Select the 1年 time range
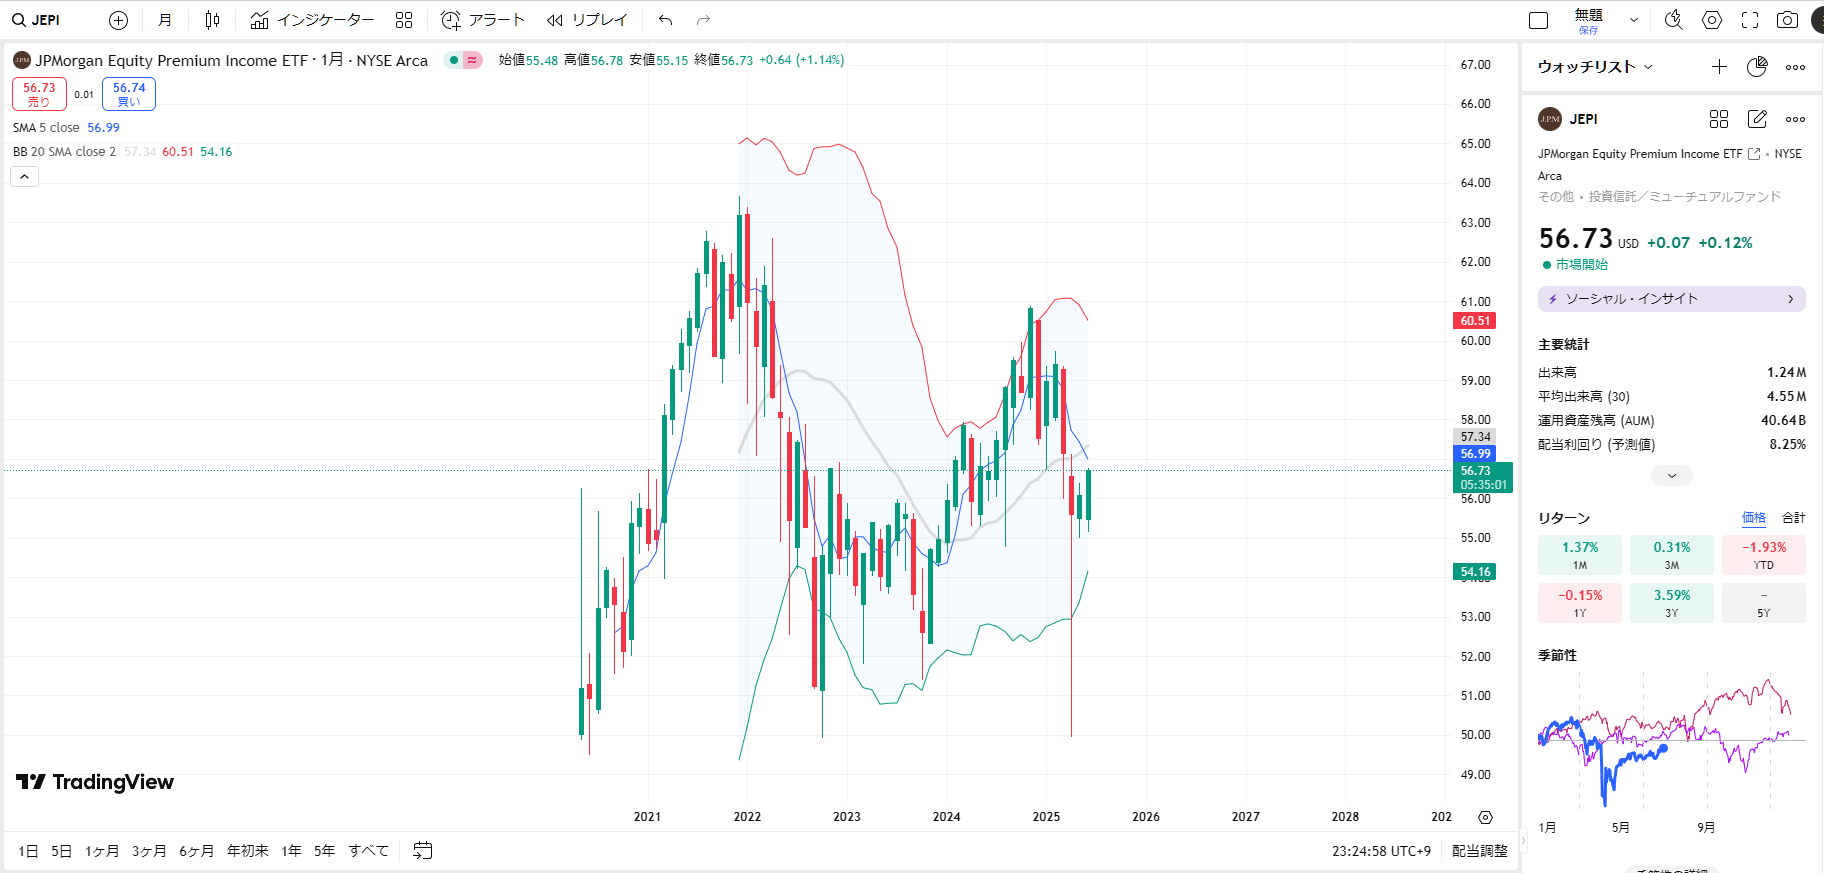The image size is (1824, 873). point(291,851)
